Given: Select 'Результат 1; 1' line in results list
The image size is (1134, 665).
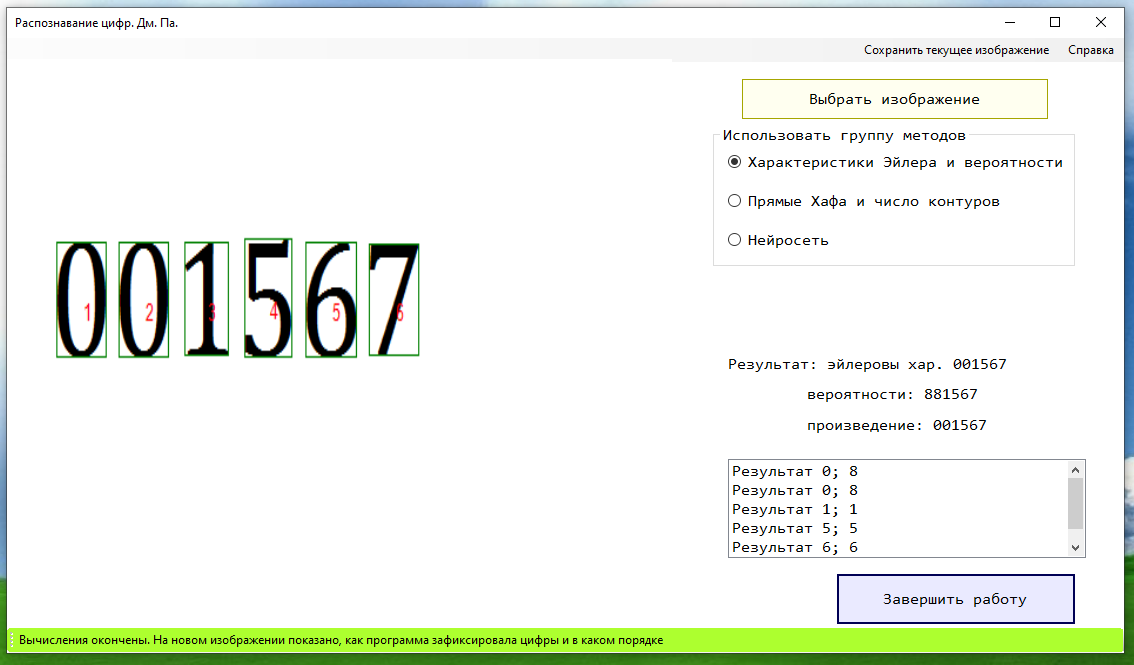Looking at the screenshot, I should pos(795,509).
